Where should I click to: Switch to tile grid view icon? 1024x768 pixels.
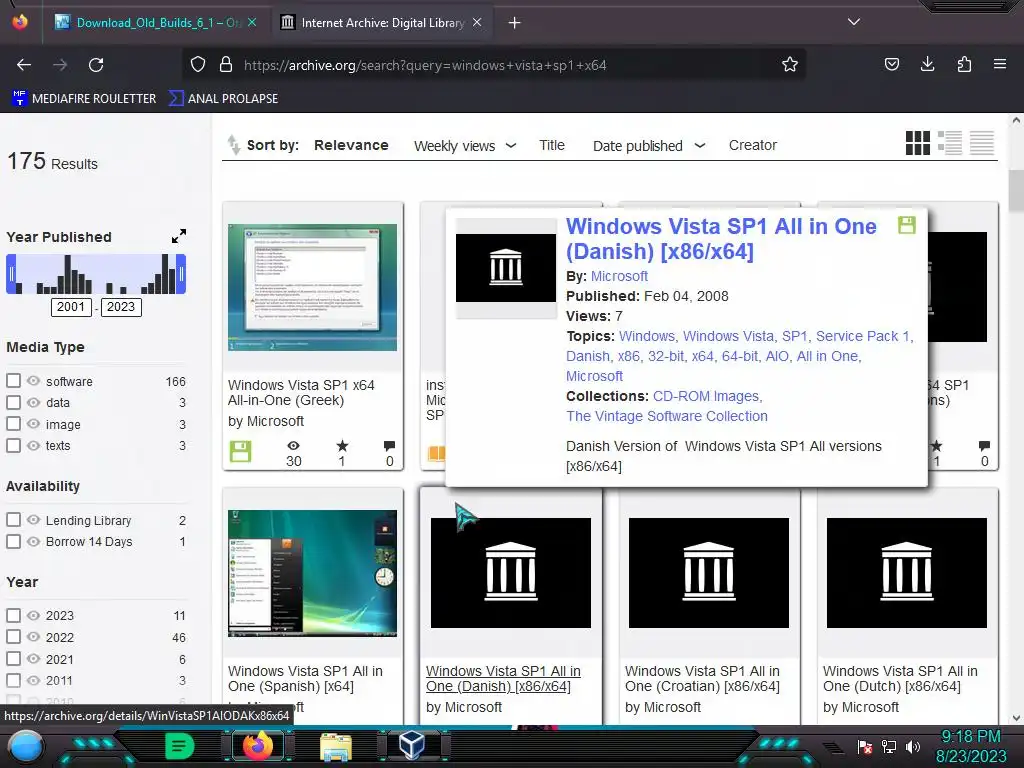coord(918,142)
